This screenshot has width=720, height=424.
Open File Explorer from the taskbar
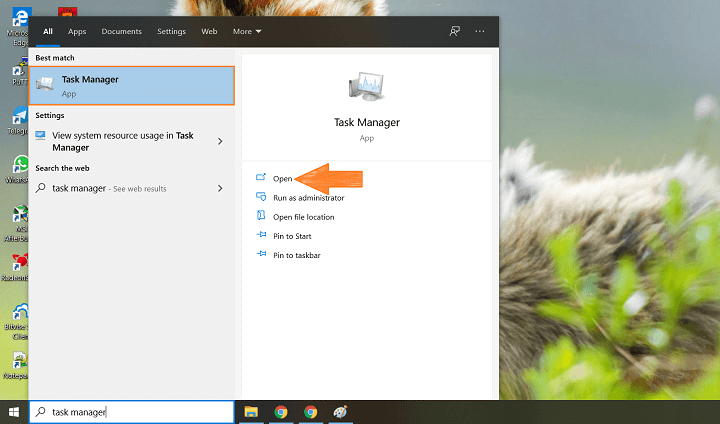coord(251,412)
